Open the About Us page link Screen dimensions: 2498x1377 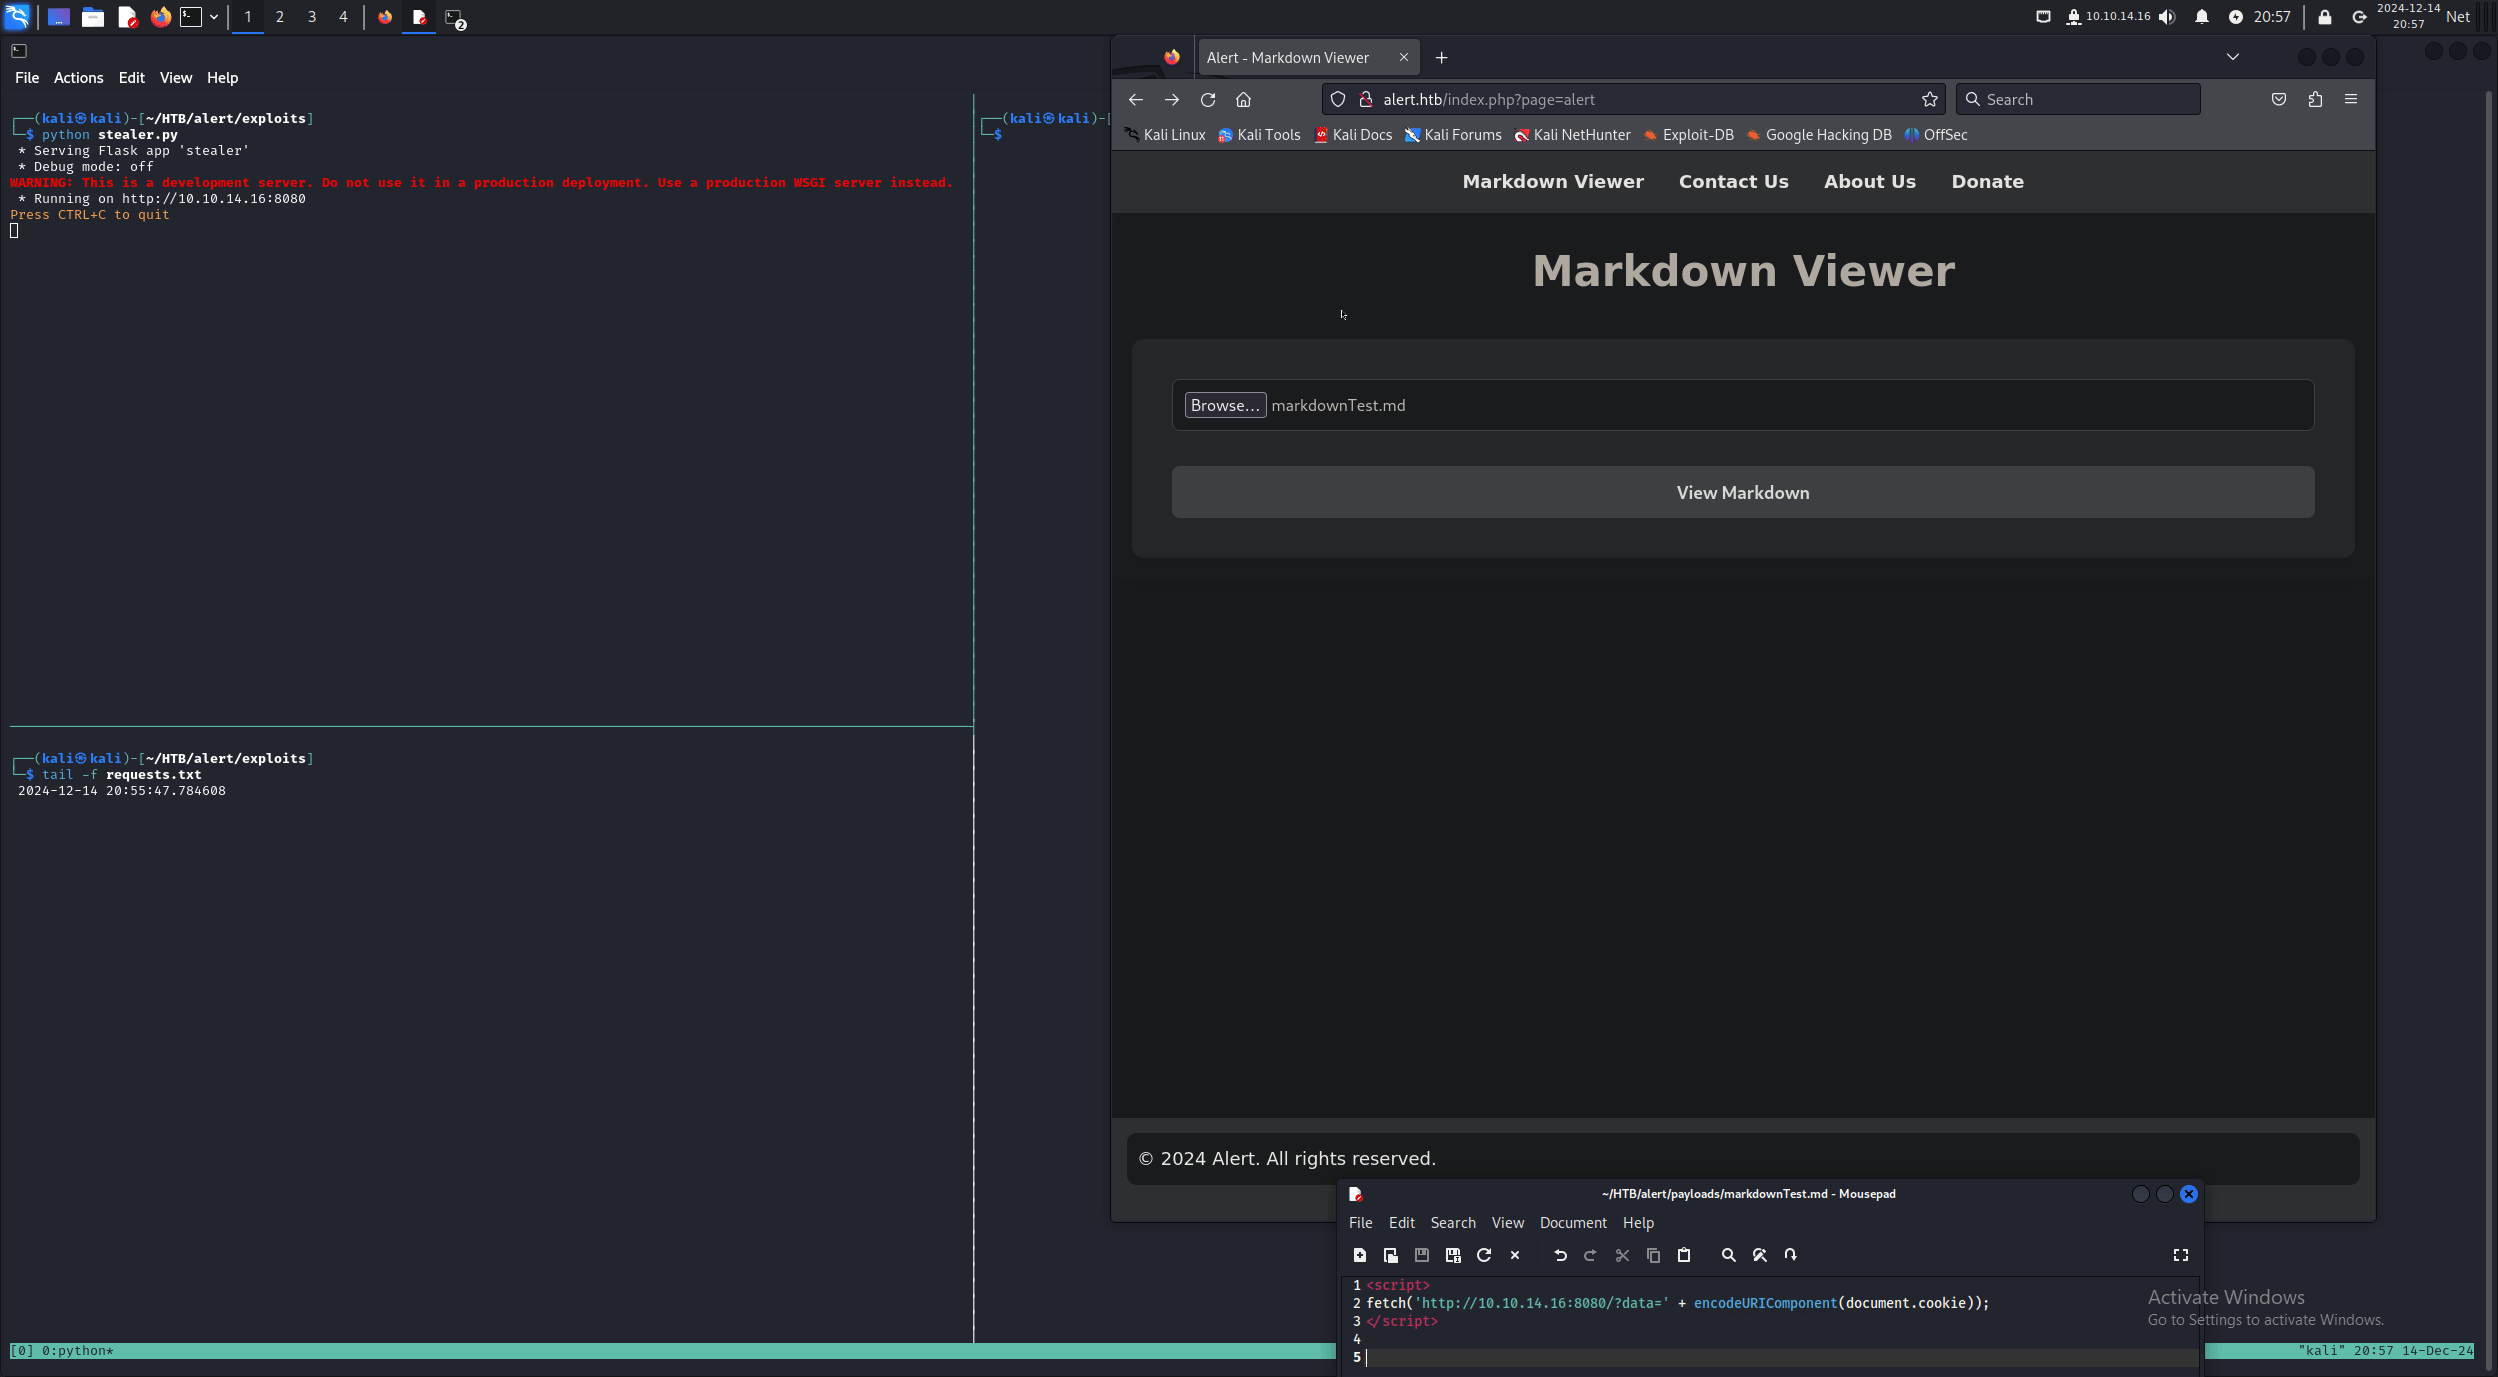coord(1870,182)
